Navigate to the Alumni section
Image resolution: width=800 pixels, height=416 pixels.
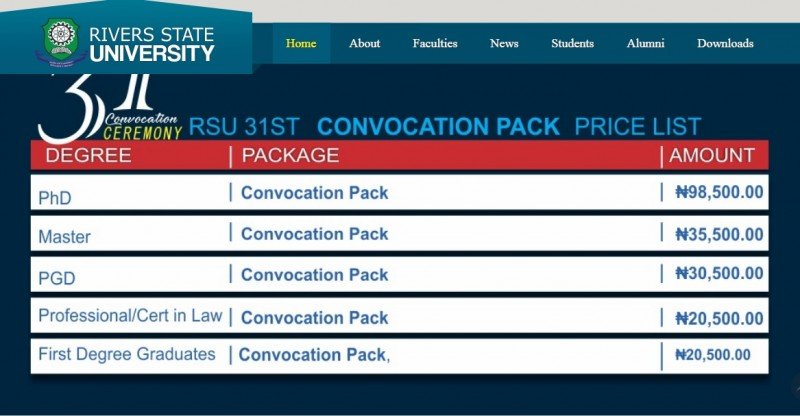click(645, 43)
